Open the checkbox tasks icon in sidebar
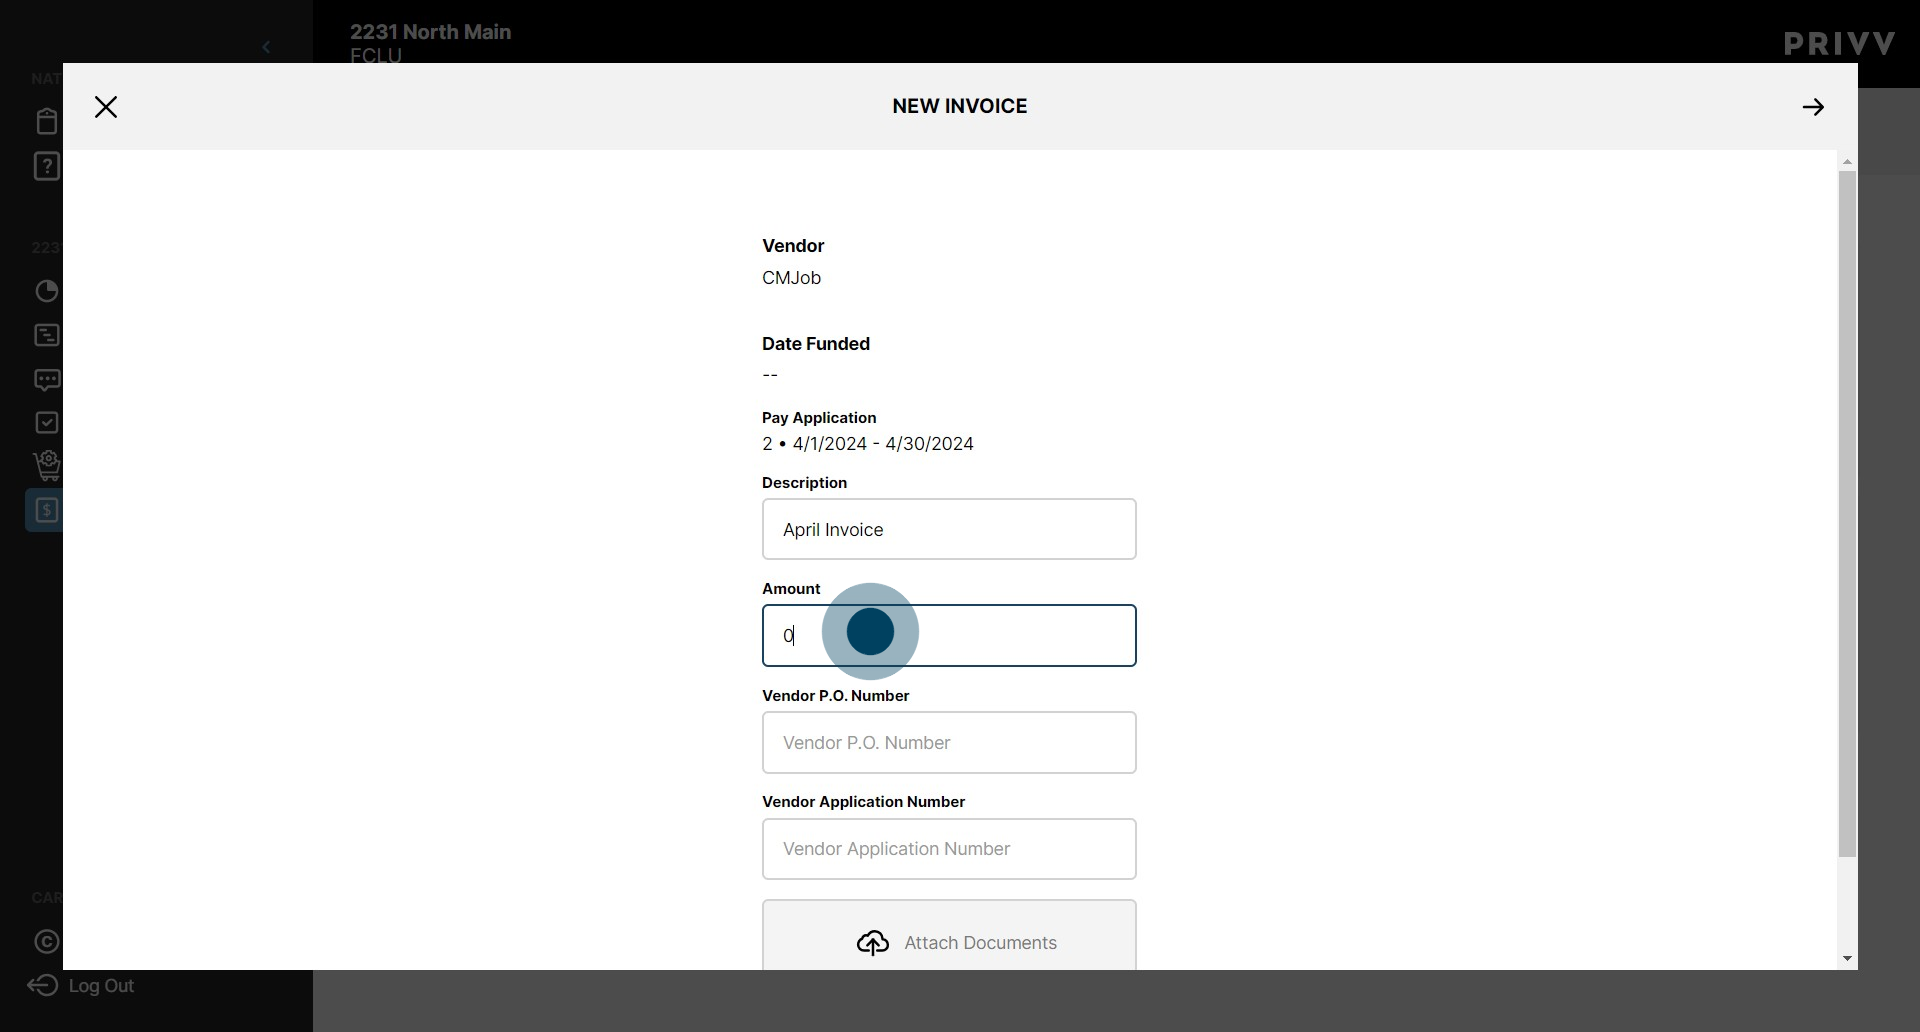The height and width of the screenshot is (1032, 1920). (47, 423)
